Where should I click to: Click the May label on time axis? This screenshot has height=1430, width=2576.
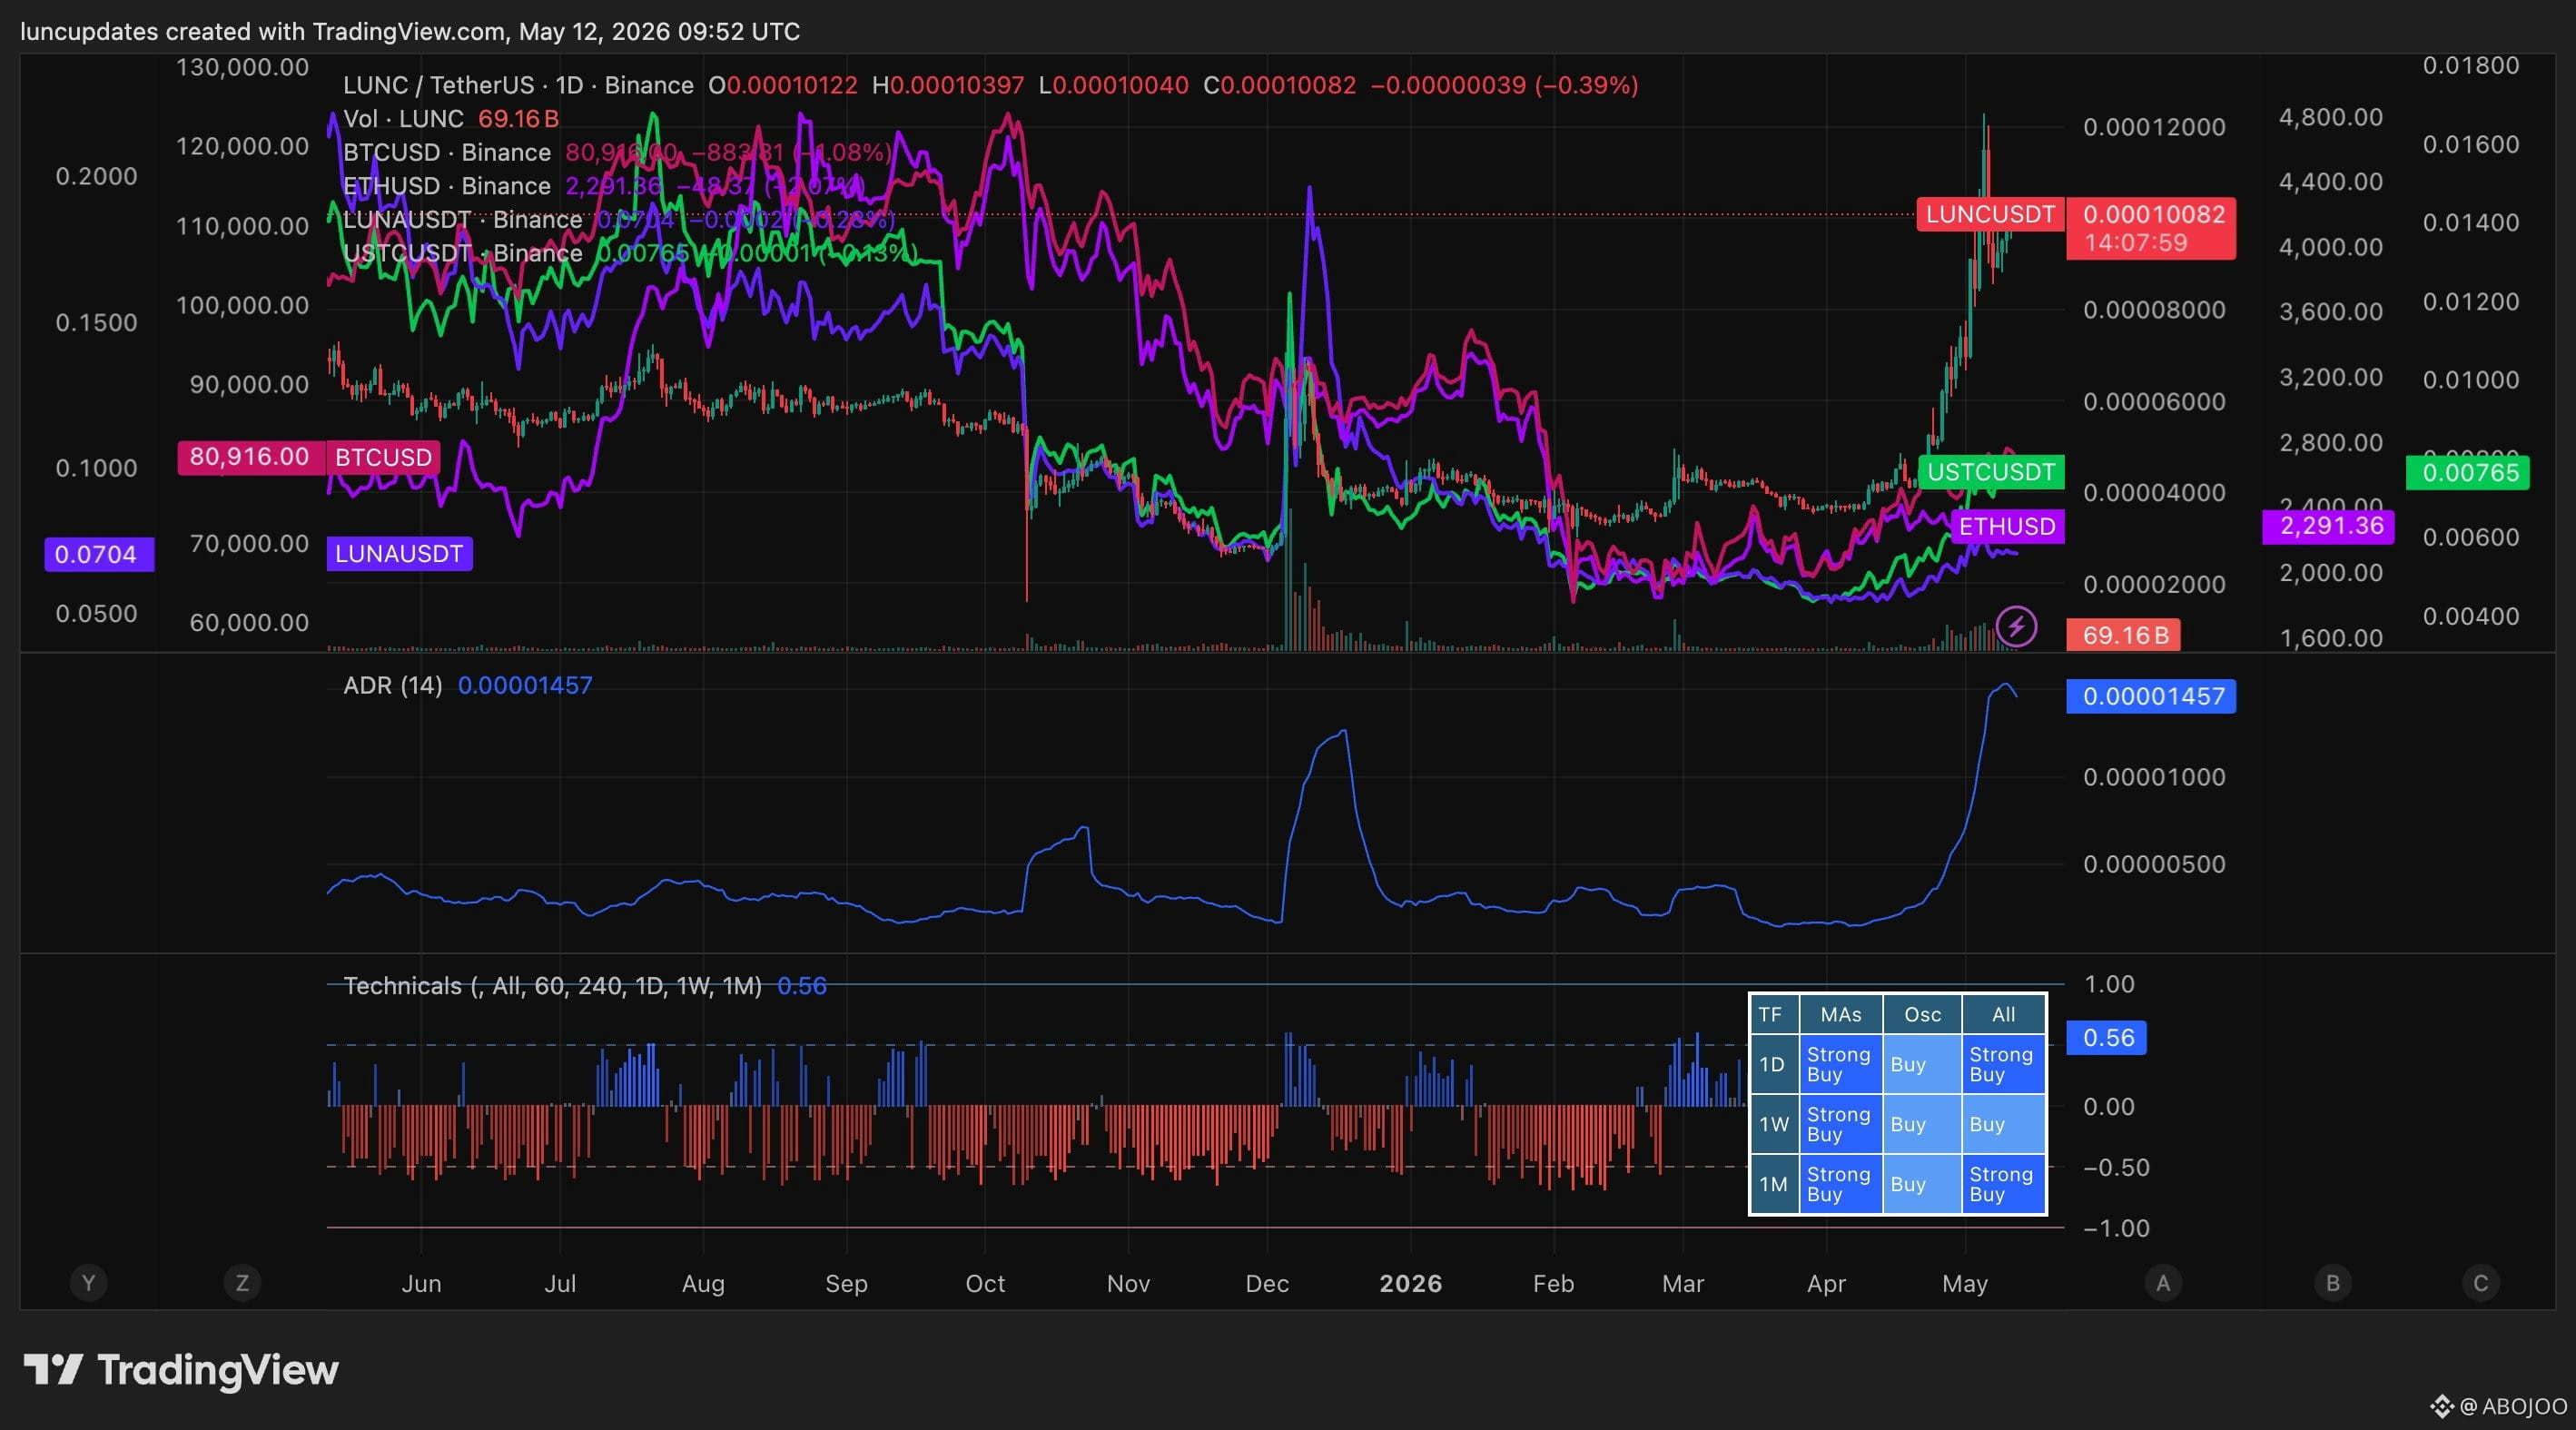tap(1965, 1283)
